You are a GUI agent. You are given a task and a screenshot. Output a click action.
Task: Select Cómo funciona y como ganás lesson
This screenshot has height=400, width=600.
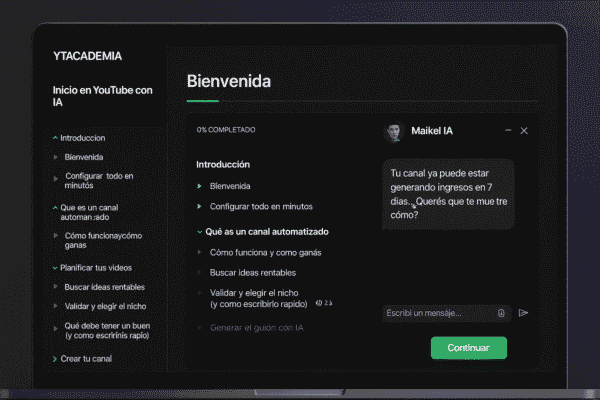(x=266, y=253)
